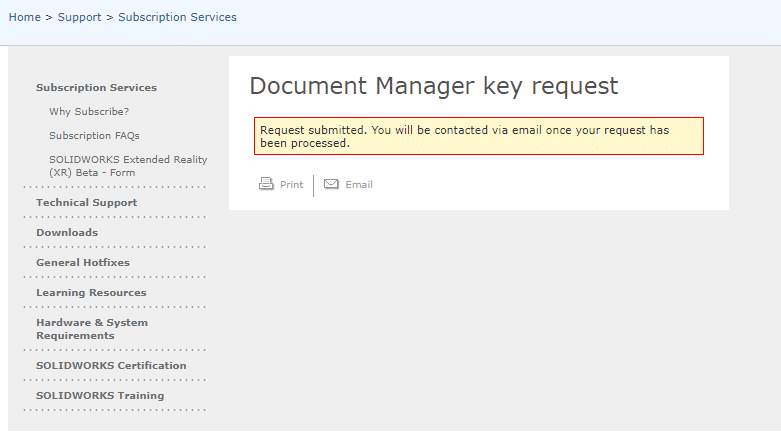The width and height of the screenshot is (781, 442).
Task: Open Subscription Services breadcrumb link
Action: coord(177,17)
